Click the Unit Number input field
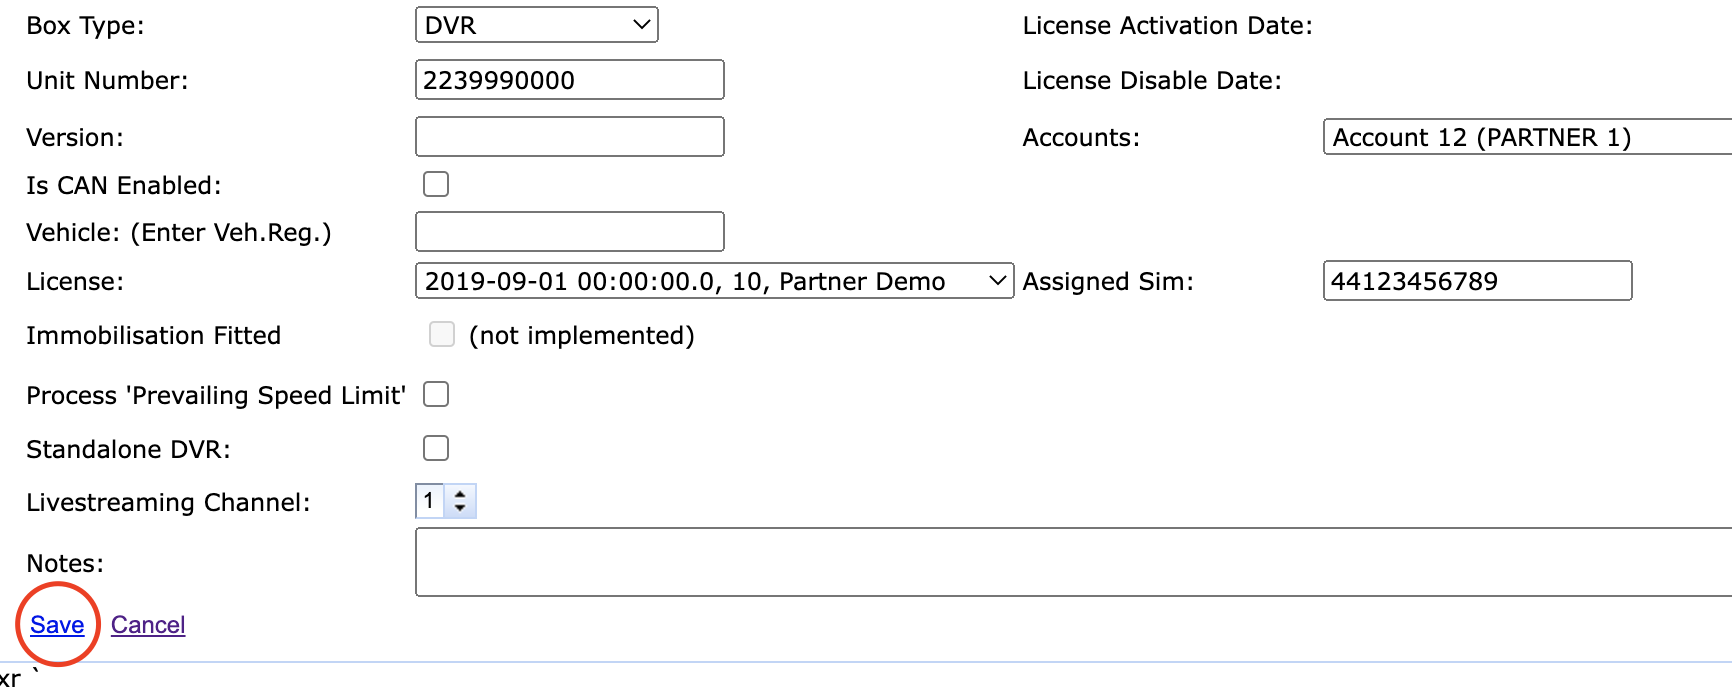The image size is (1732, 700). [569, 80]
